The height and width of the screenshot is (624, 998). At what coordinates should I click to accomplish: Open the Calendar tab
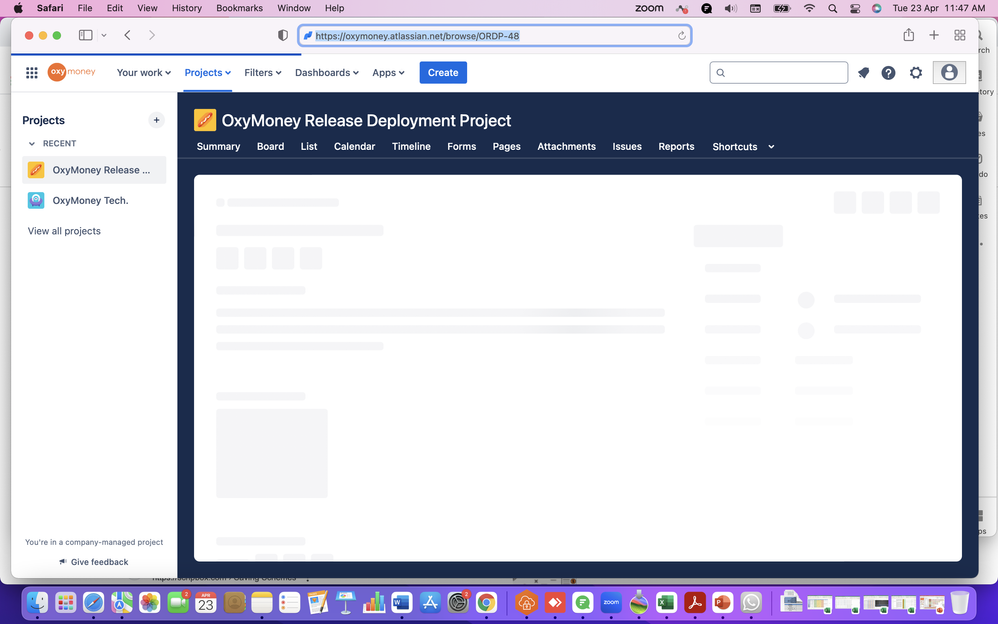point(355,146)
